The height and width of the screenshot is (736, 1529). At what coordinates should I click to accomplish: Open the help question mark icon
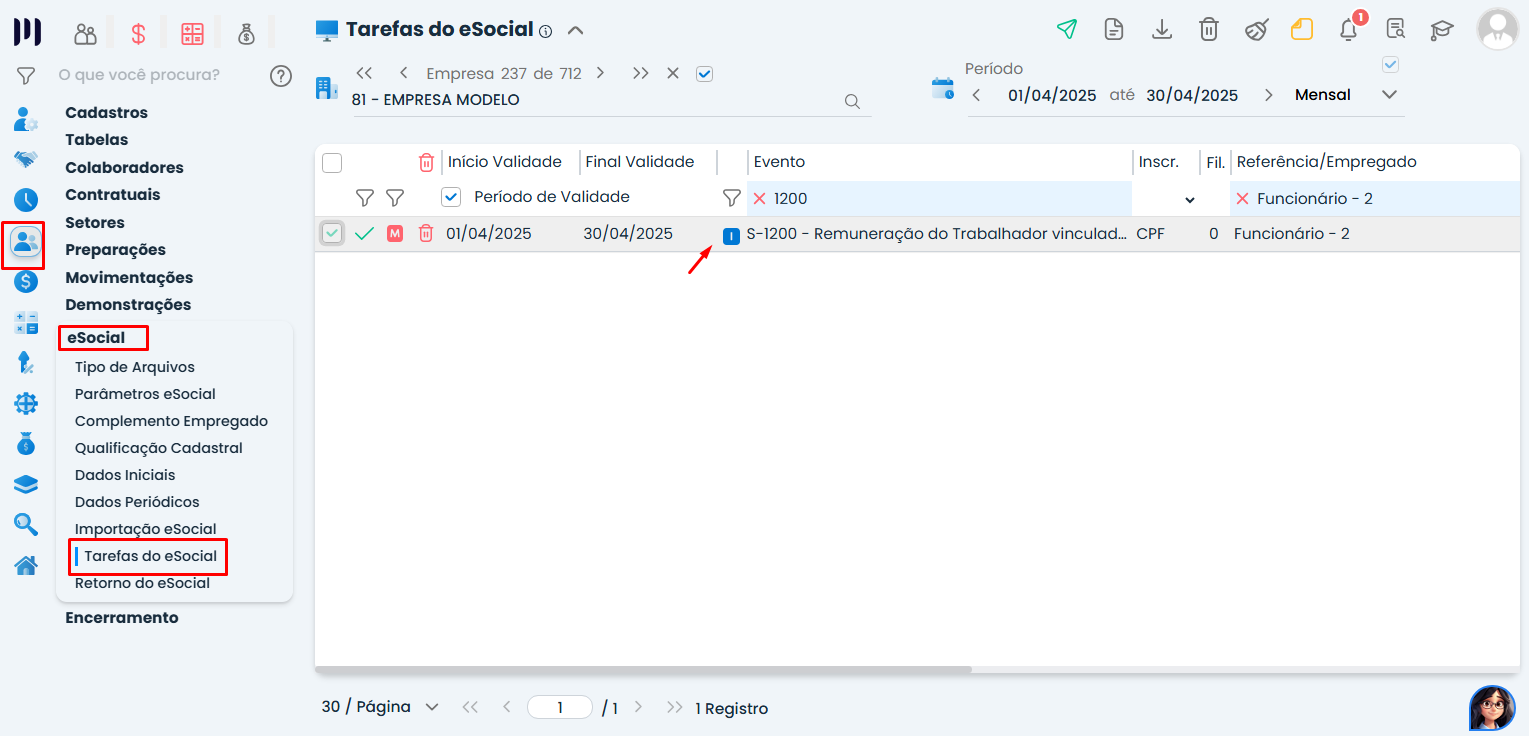[x=281, y=75]
